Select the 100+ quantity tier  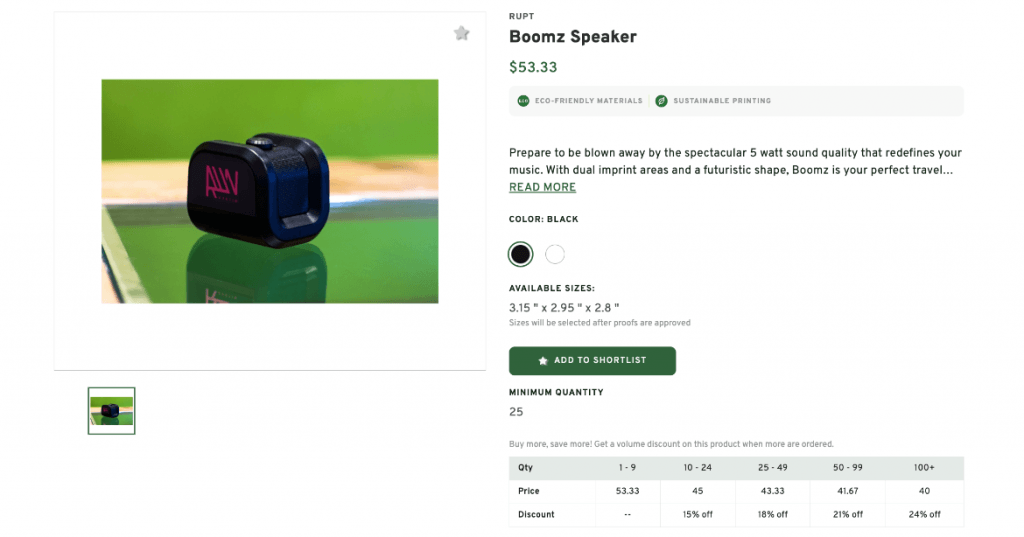[x=924, y=468]
